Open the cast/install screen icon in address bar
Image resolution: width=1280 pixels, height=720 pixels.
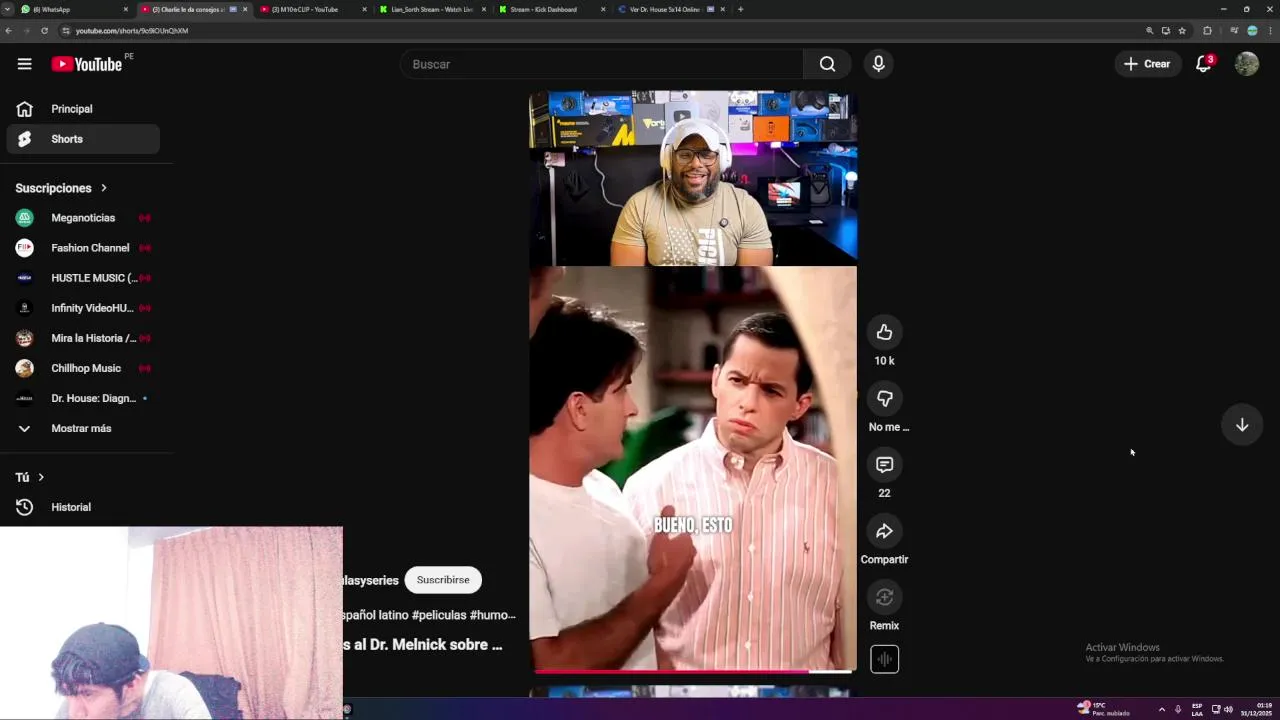(x=1165, y=31)
